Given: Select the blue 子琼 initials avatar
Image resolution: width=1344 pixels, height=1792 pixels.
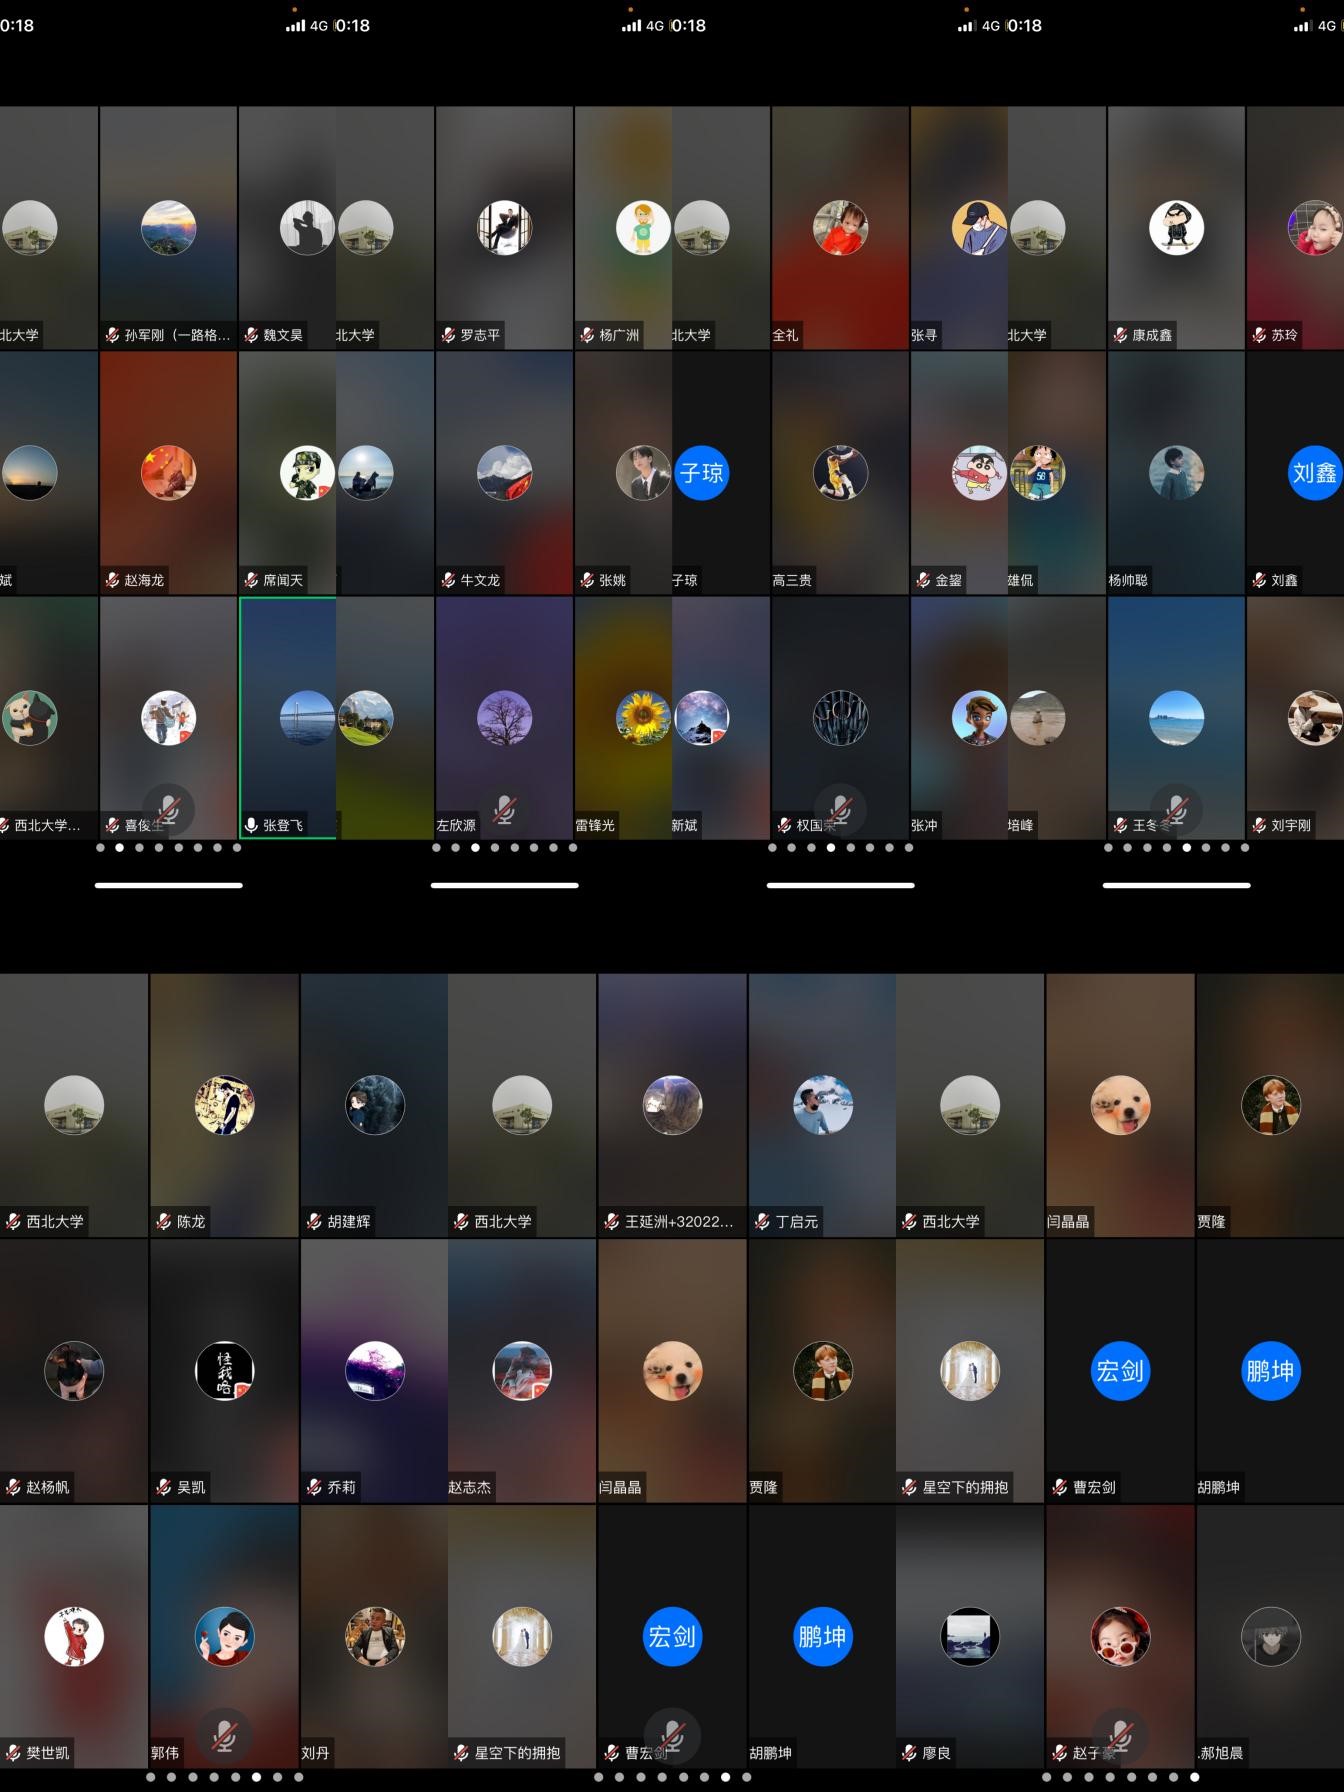Looking at the screenshot, I should (701, 473).
